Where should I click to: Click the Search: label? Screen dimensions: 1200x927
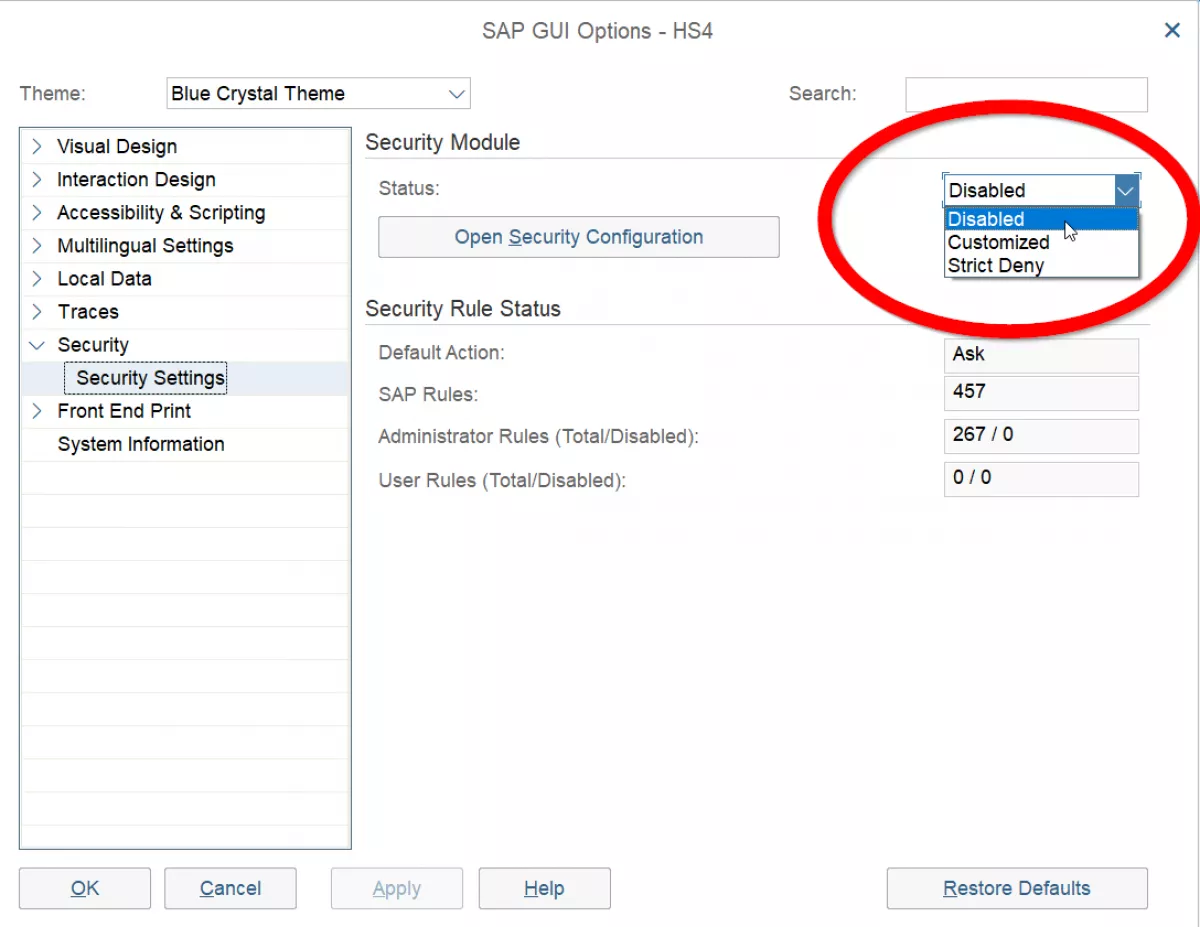(823, 94)
